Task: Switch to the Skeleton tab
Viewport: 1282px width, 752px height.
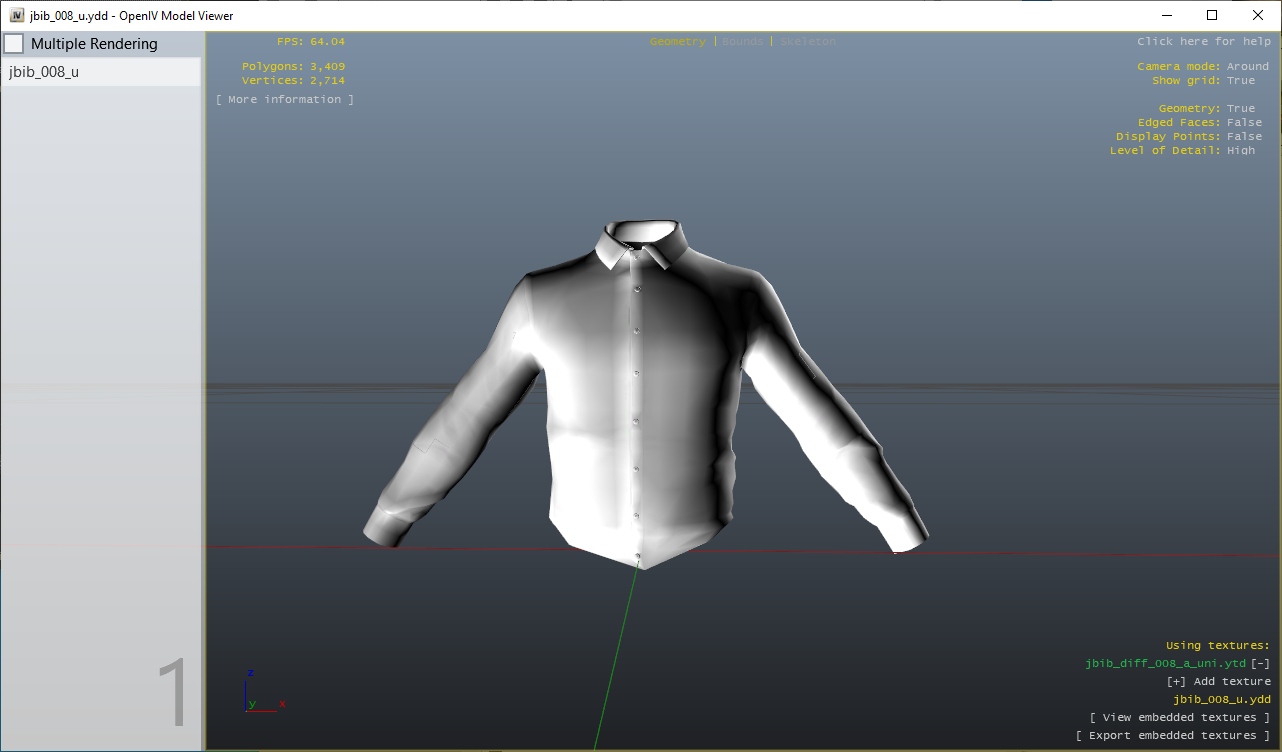Action: click(x=806, y=41)
